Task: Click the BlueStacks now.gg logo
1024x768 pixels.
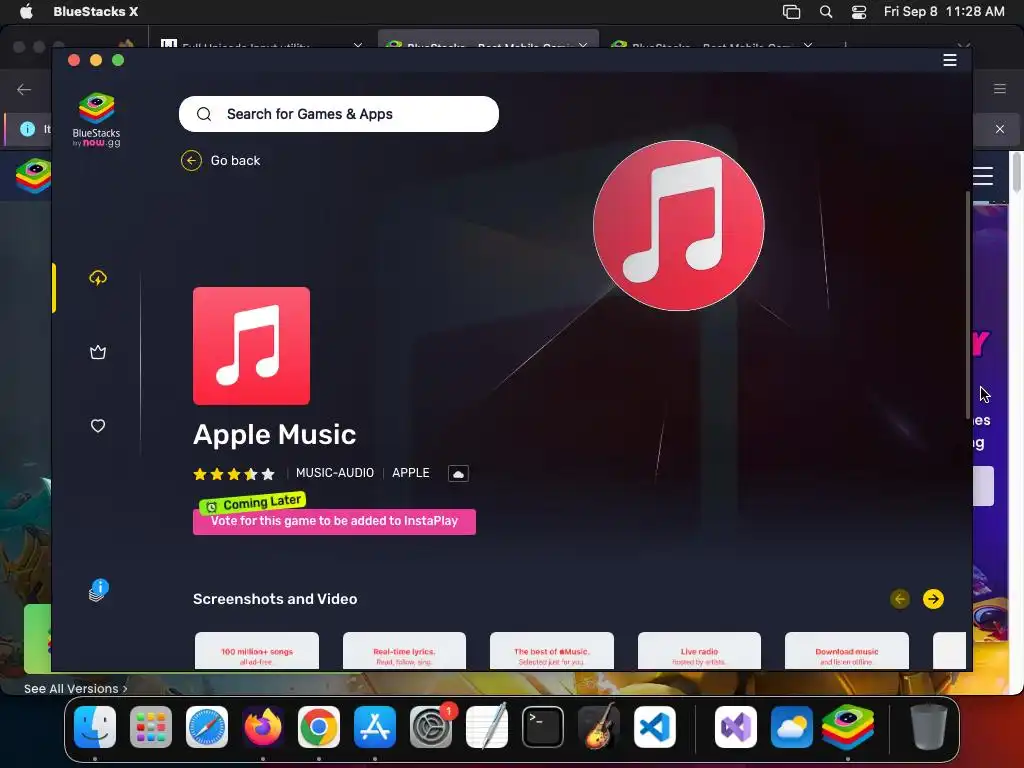Action: [x=97, y=120]
